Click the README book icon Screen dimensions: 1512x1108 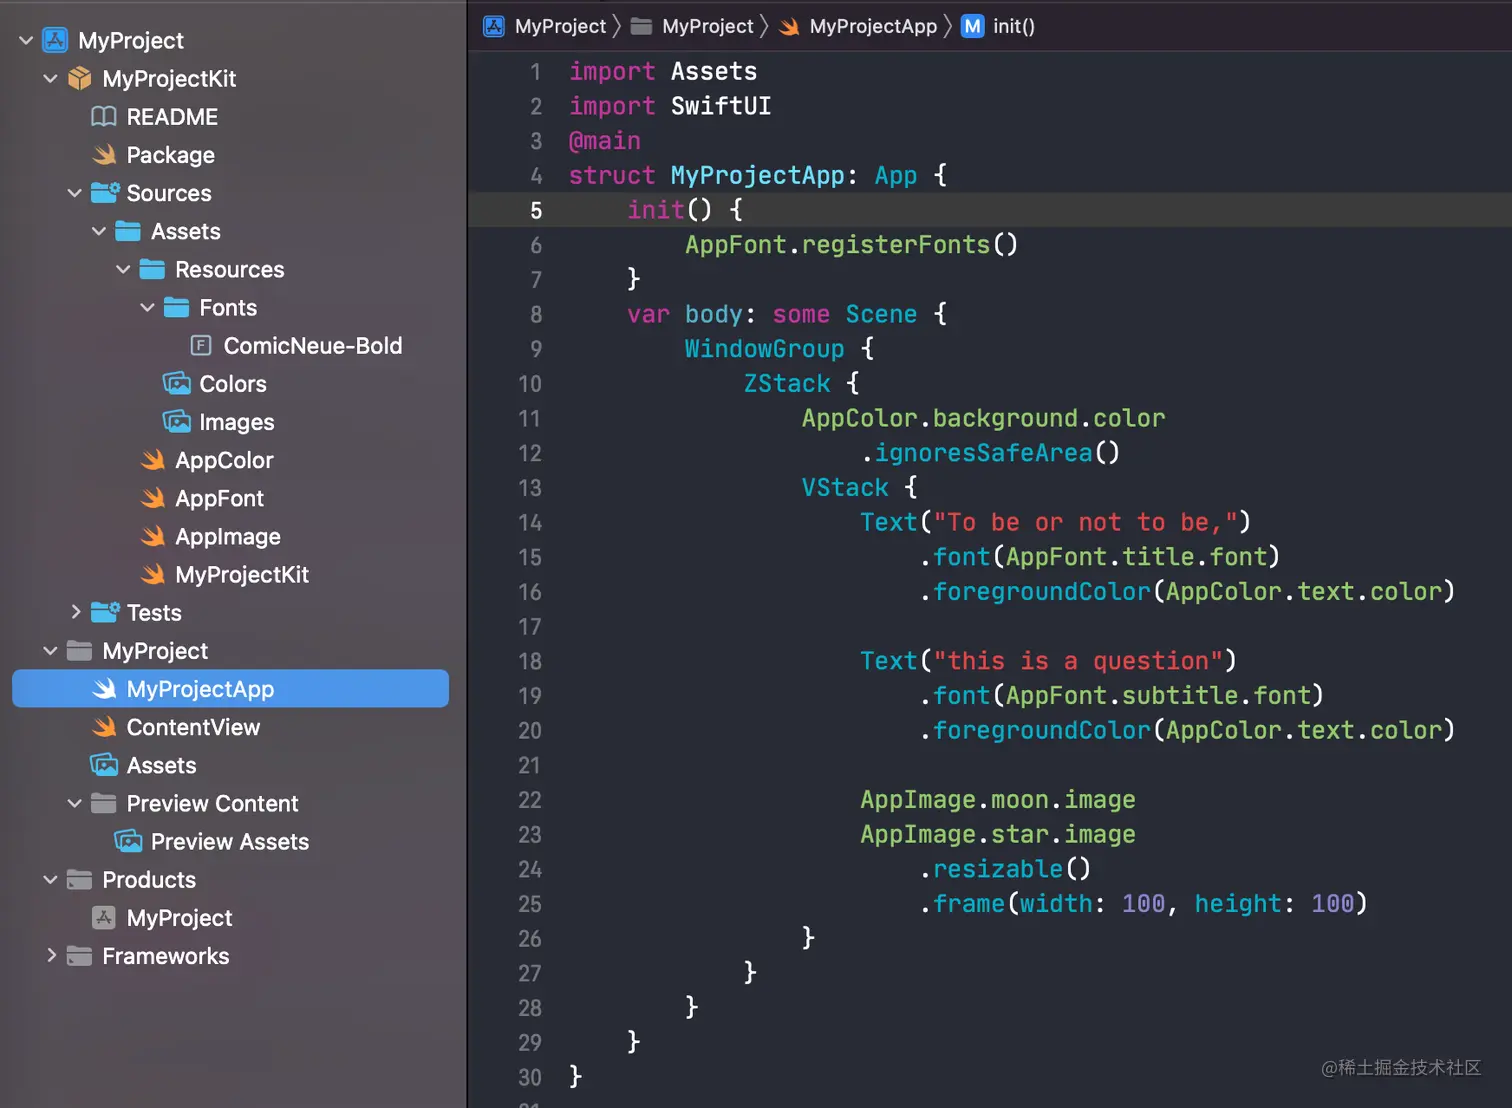[104, 116]
